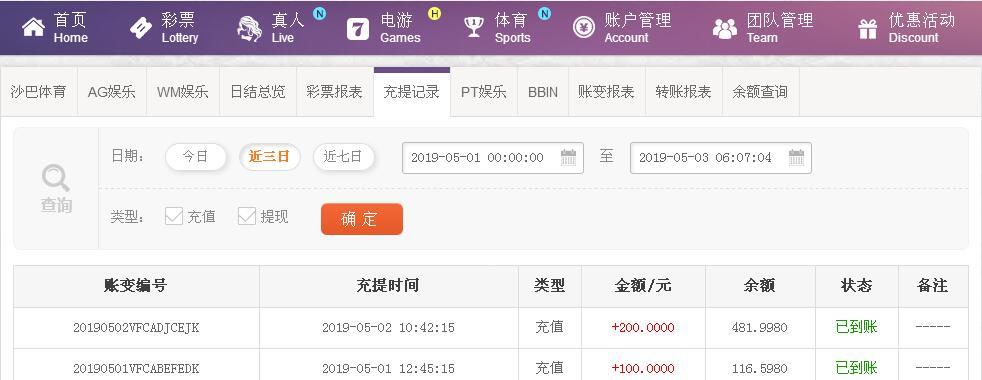Click the Home house icon

click(x=33, y=28)
